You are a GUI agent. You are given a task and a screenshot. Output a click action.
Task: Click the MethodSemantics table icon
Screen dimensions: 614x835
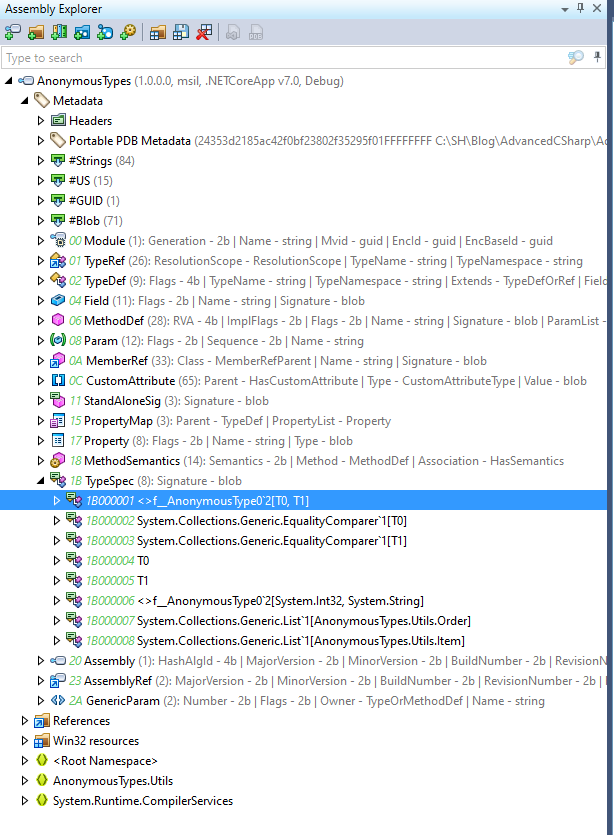pyautogui.click(x=58, y=460)
